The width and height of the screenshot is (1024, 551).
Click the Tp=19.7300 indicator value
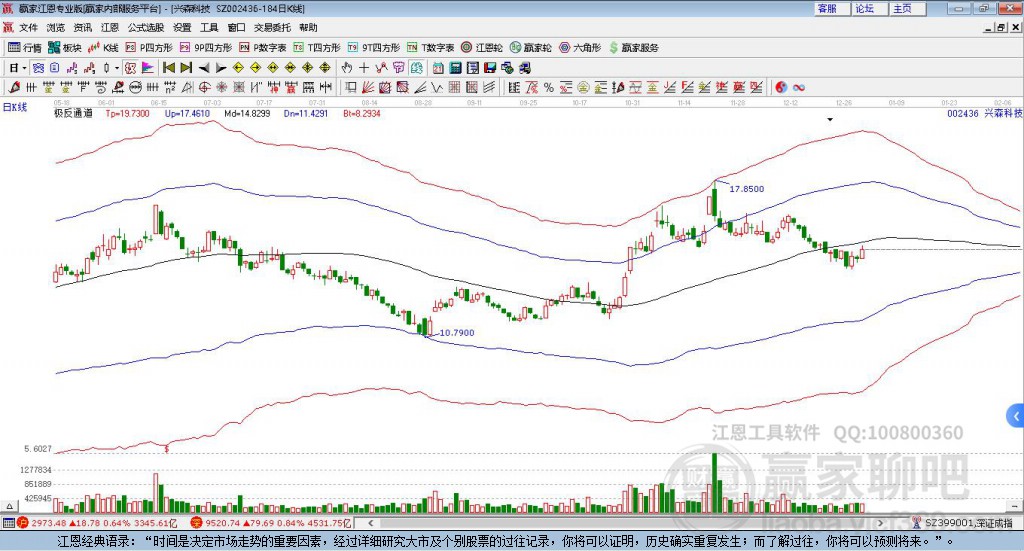[x=127, y=113]
